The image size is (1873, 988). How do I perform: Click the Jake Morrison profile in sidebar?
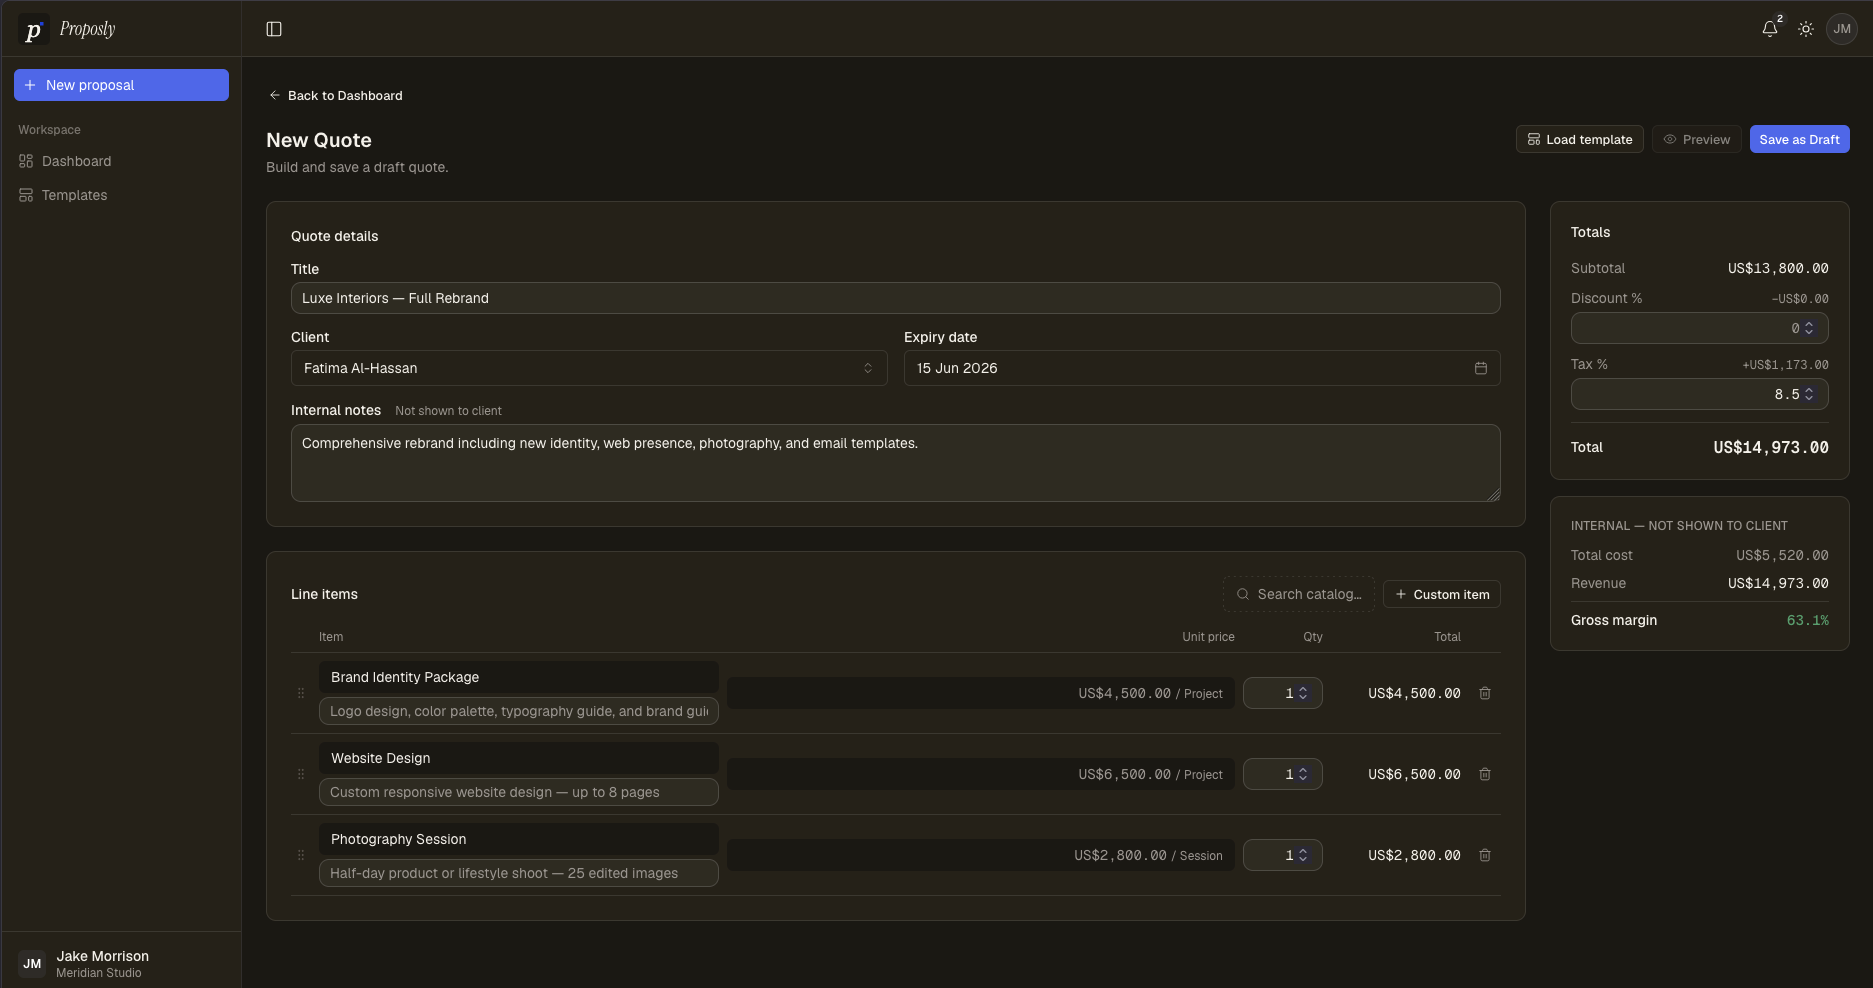[121, 963]
